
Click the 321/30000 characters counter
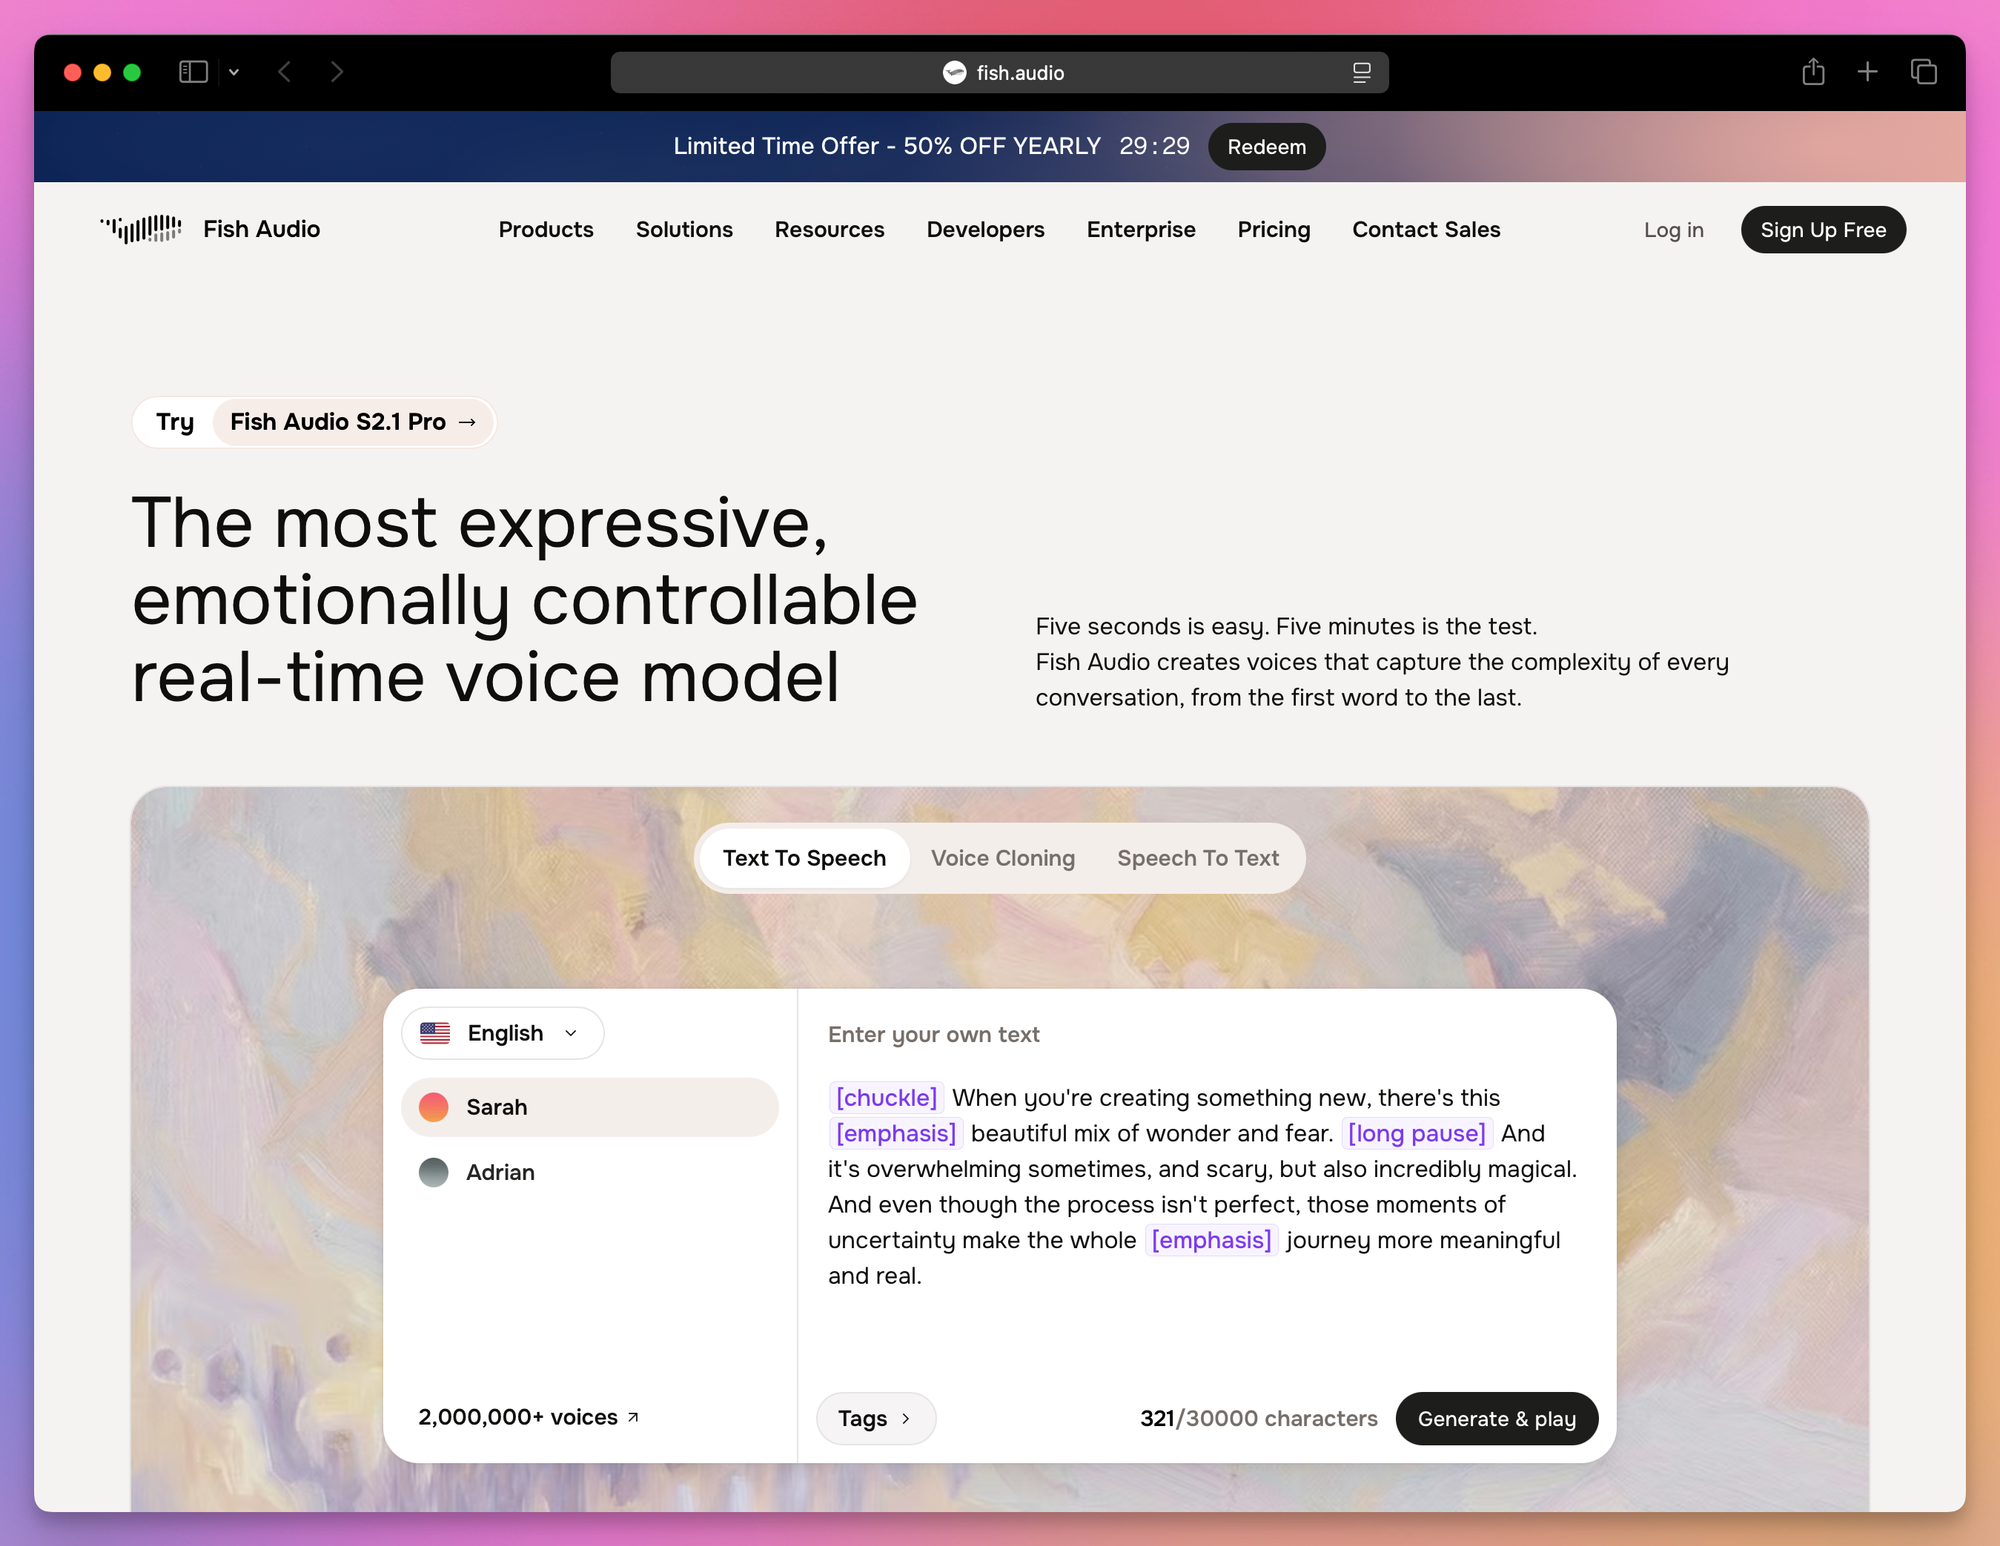[x=1258, y=1418]
